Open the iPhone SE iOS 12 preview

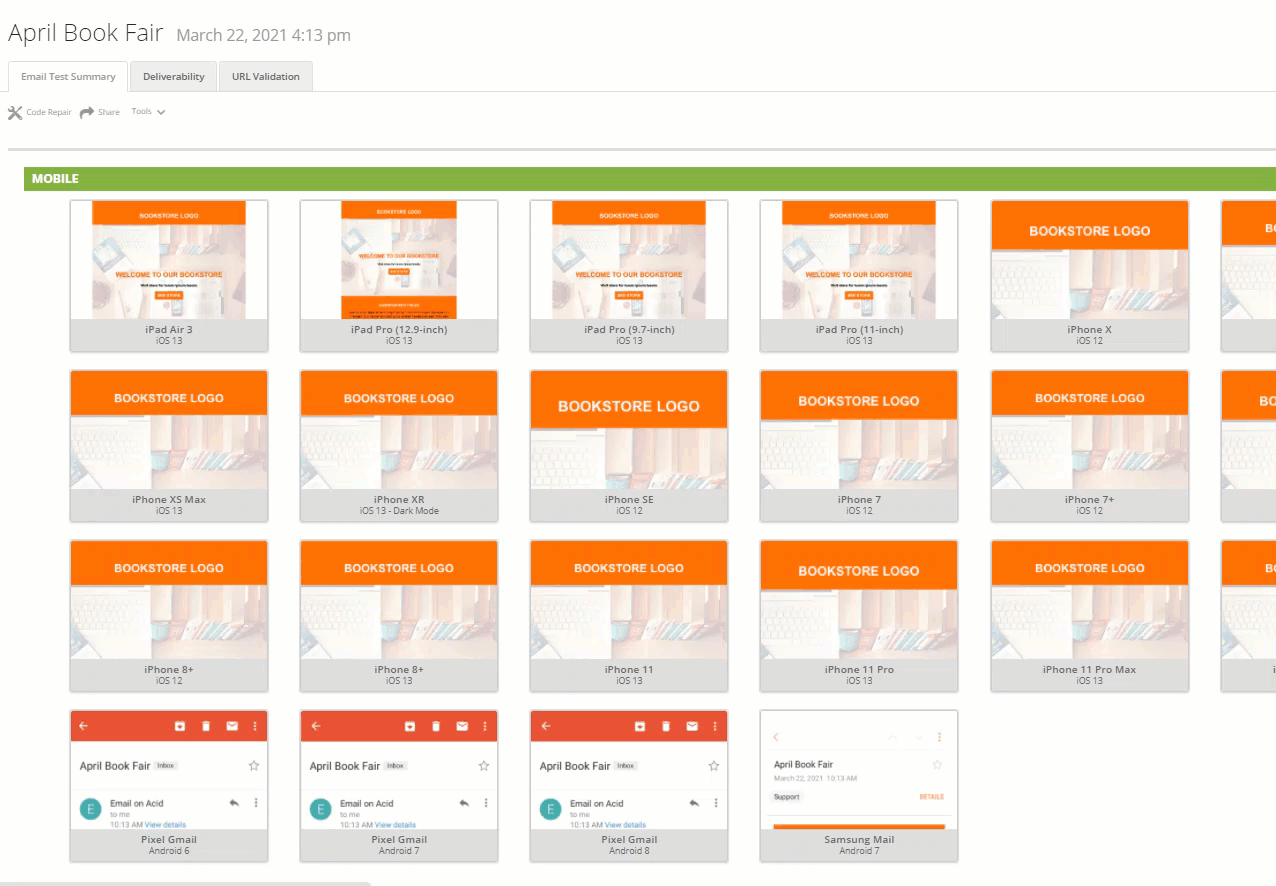[629, 446]
